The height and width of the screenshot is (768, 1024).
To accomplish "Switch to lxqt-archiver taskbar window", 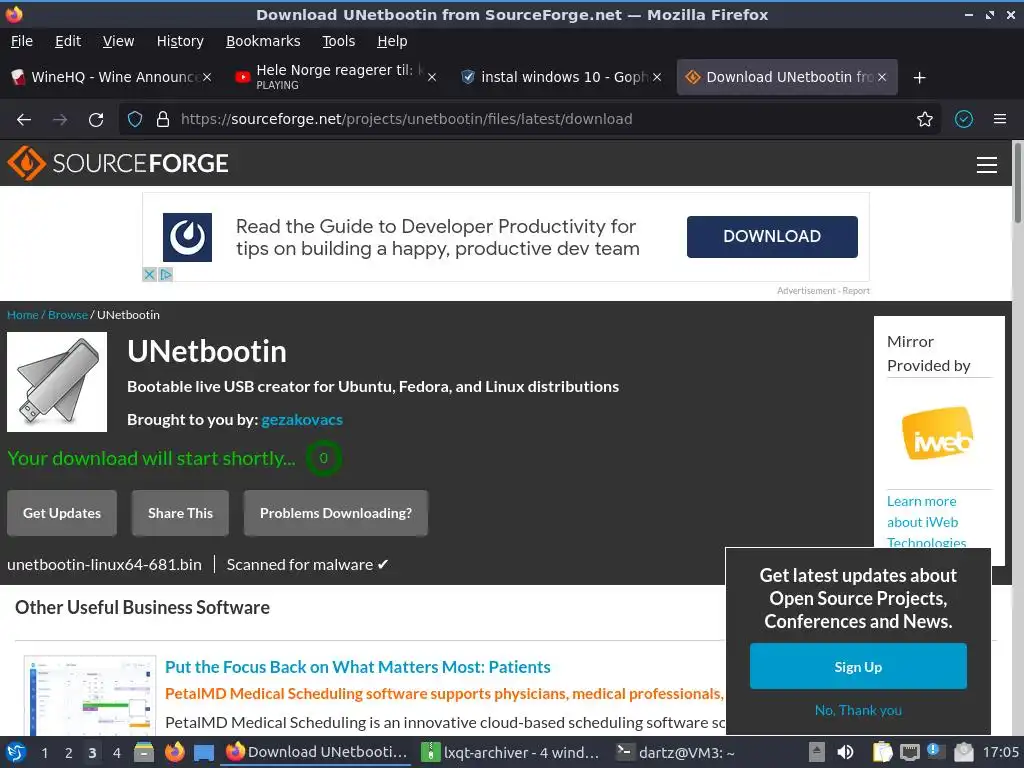I will click(511, 752).
